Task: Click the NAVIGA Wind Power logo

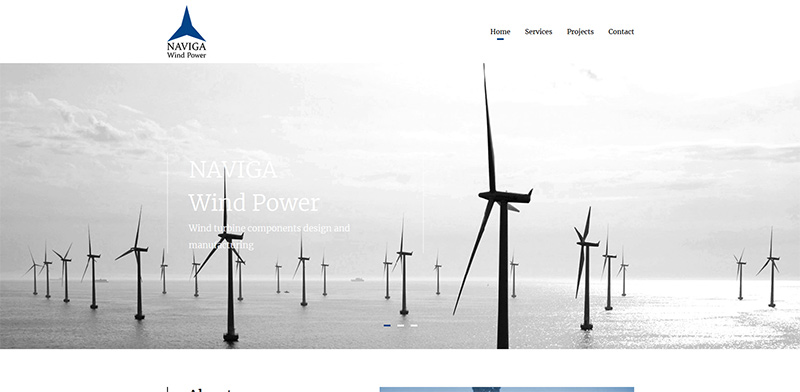Action: coord(187,32)
